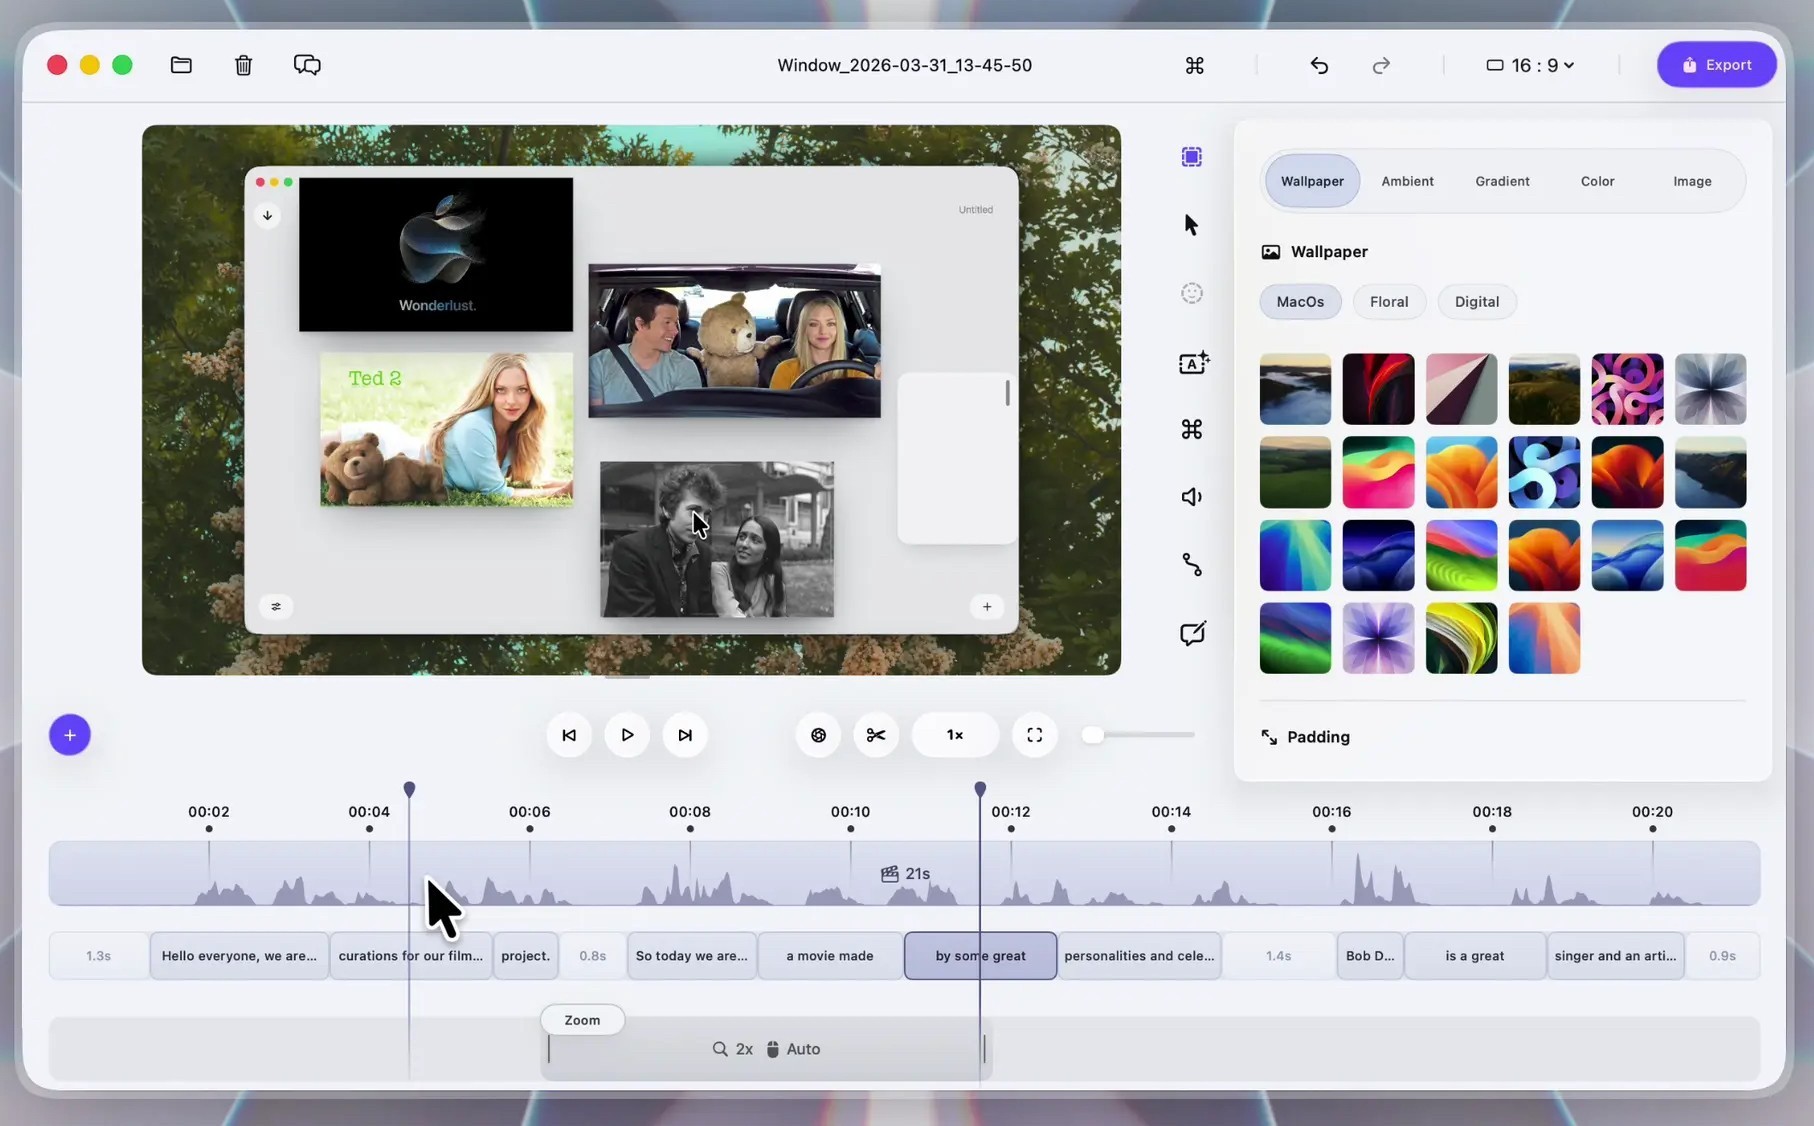1814x1126 pixels.
Task: Open the shortcuts command icon in sidebar
Action: coord(1191,429)
